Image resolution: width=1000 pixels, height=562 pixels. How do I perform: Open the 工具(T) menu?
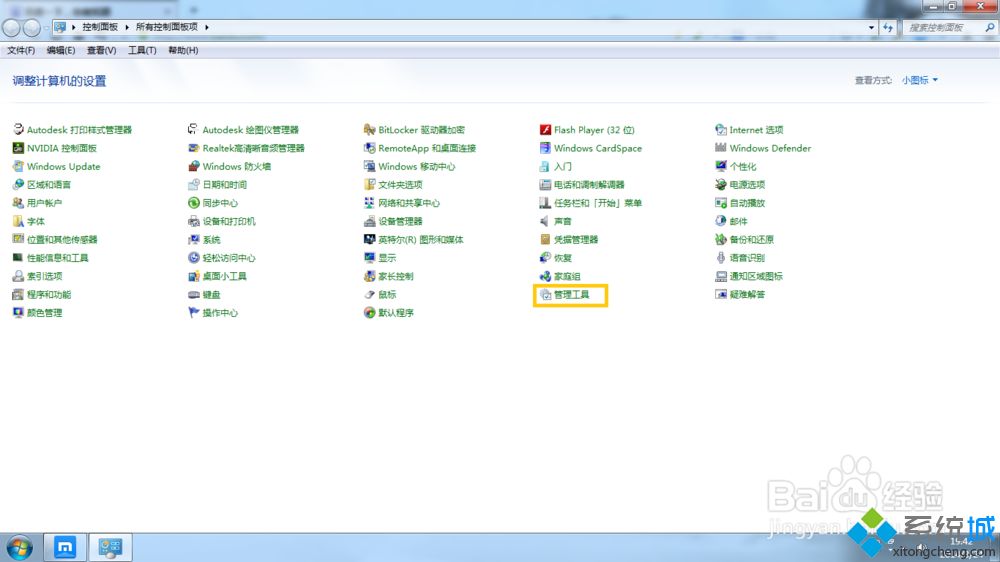[x=142, y=50]
